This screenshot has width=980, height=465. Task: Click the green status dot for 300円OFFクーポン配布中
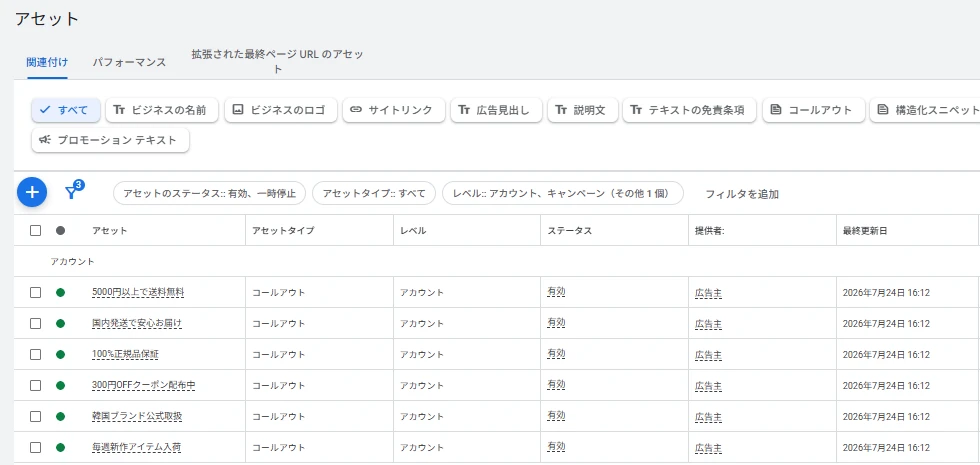pos(60,385)
